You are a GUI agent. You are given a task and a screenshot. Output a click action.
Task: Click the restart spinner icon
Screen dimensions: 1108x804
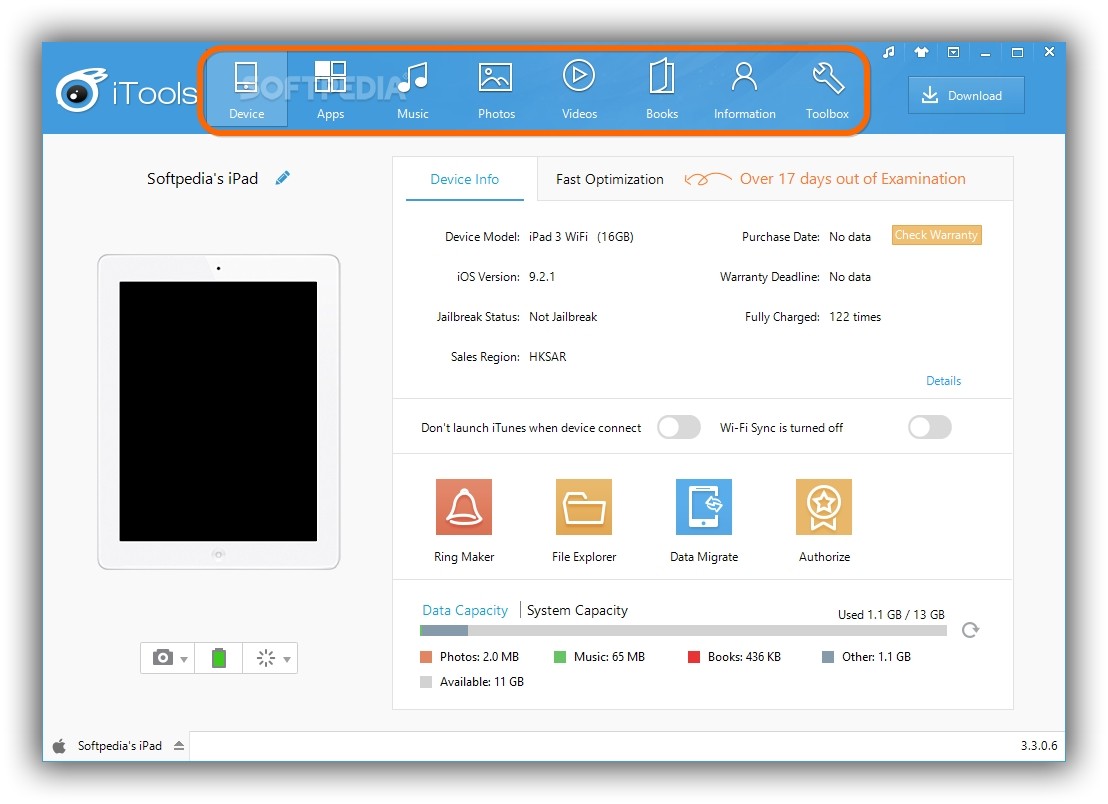[x=266, y=658]
